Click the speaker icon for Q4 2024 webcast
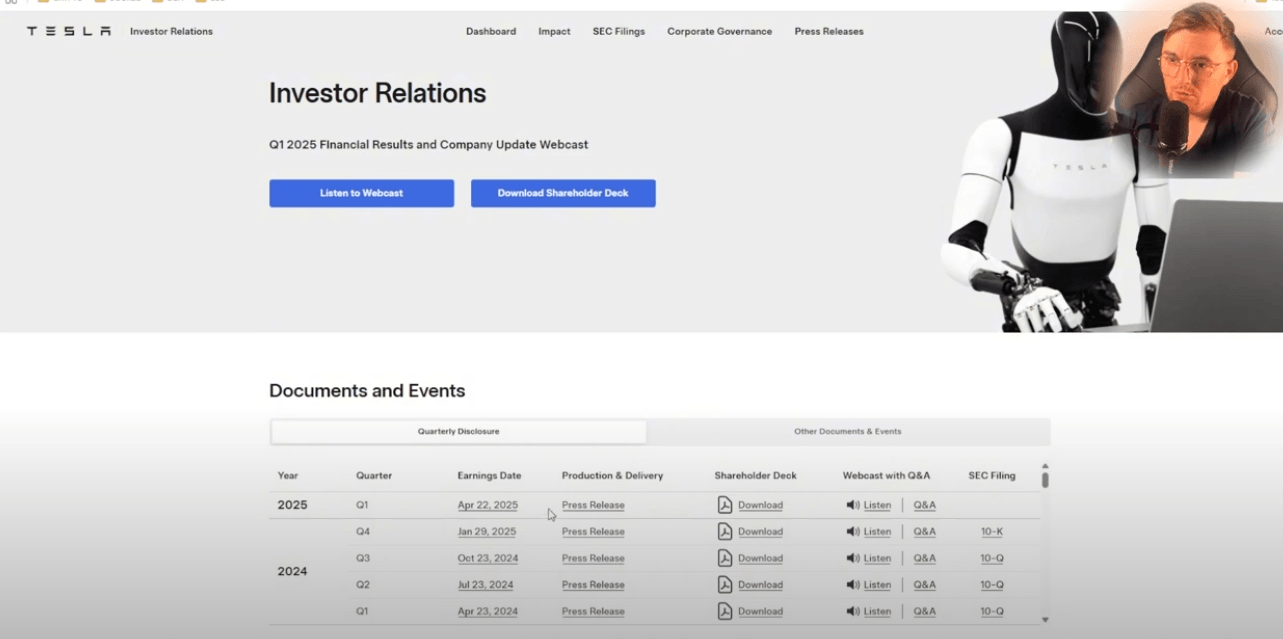 852,532
